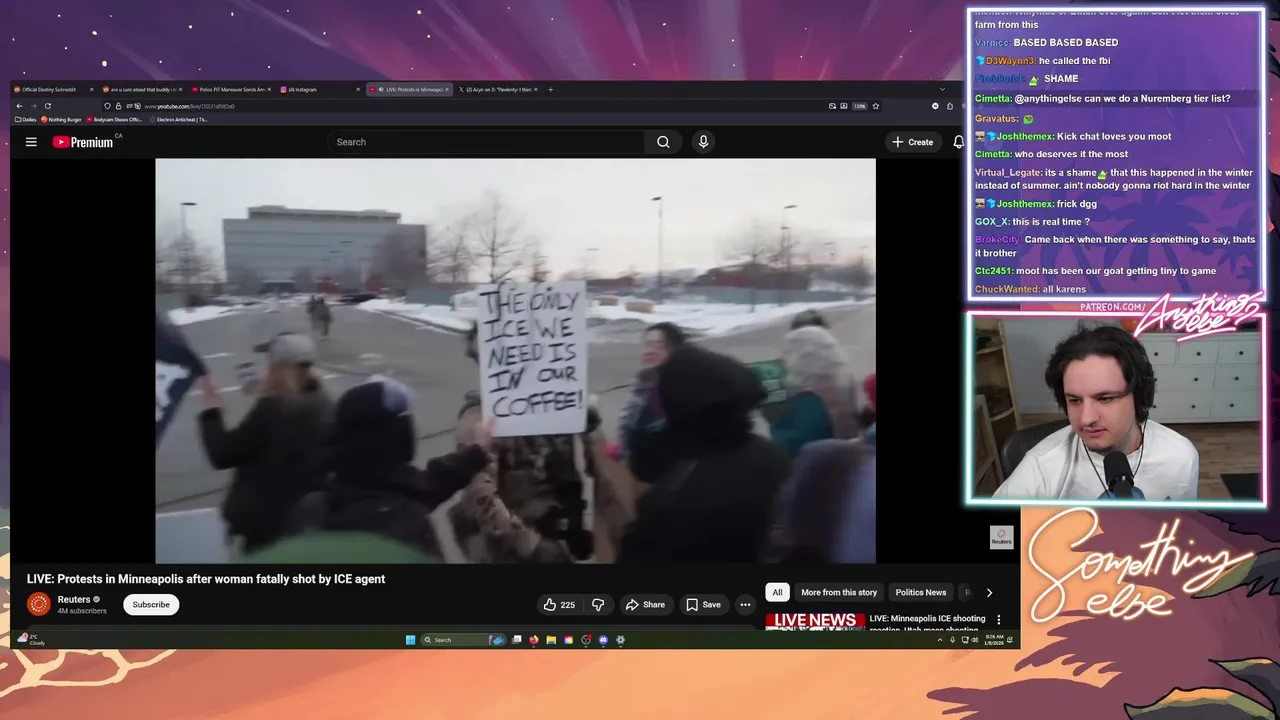
Task: Open LIVE: Minneapolis ICE shooting reaction title
Action: [927, 624]
